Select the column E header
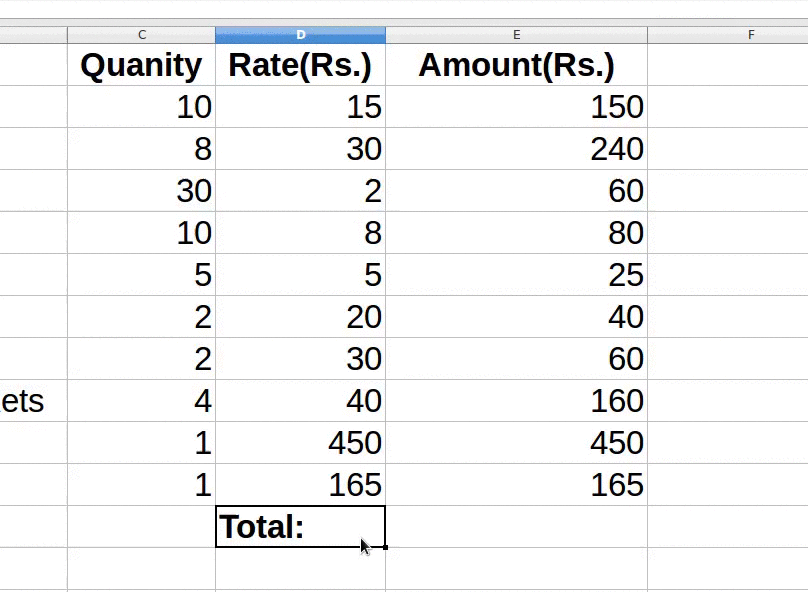This screenshot has height=592, width=808. (516, 35)
